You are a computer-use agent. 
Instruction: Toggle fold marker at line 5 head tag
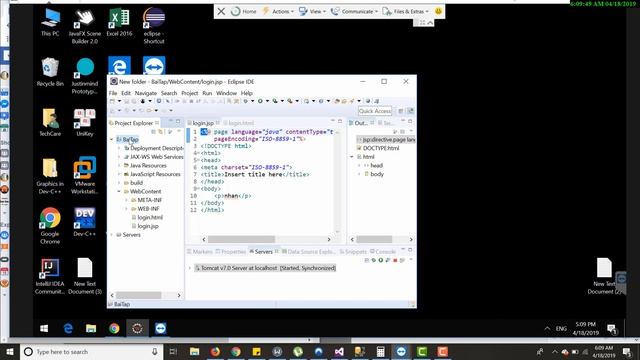tap(198, 160)
